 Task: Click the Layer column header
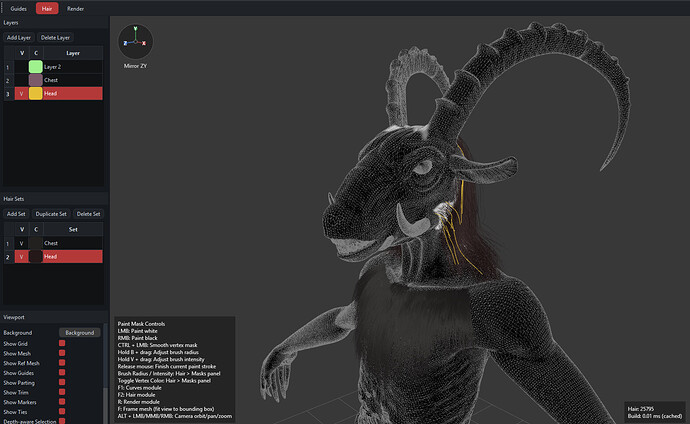(73, 53)
